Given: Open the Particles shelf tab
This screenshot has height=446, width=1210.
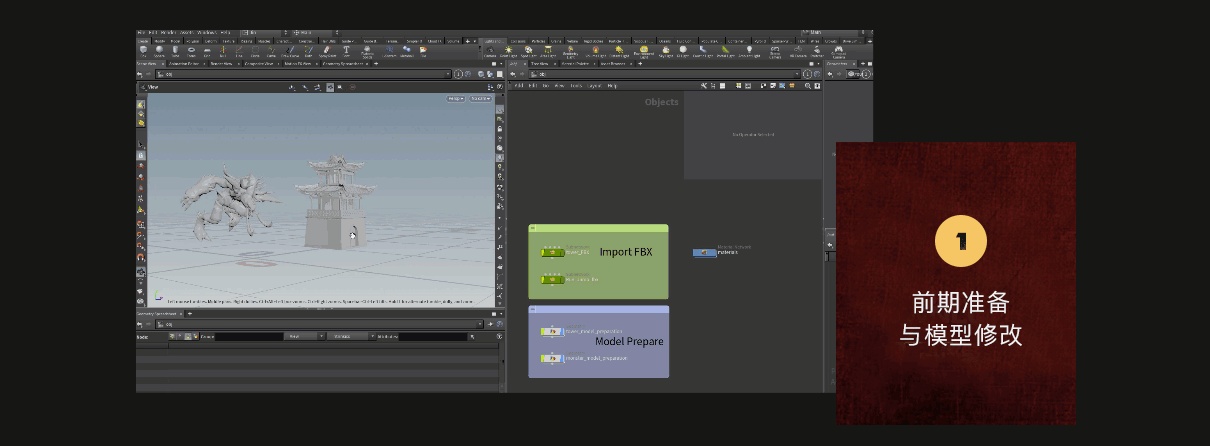Looking at the screenshot, I should 539,41.
